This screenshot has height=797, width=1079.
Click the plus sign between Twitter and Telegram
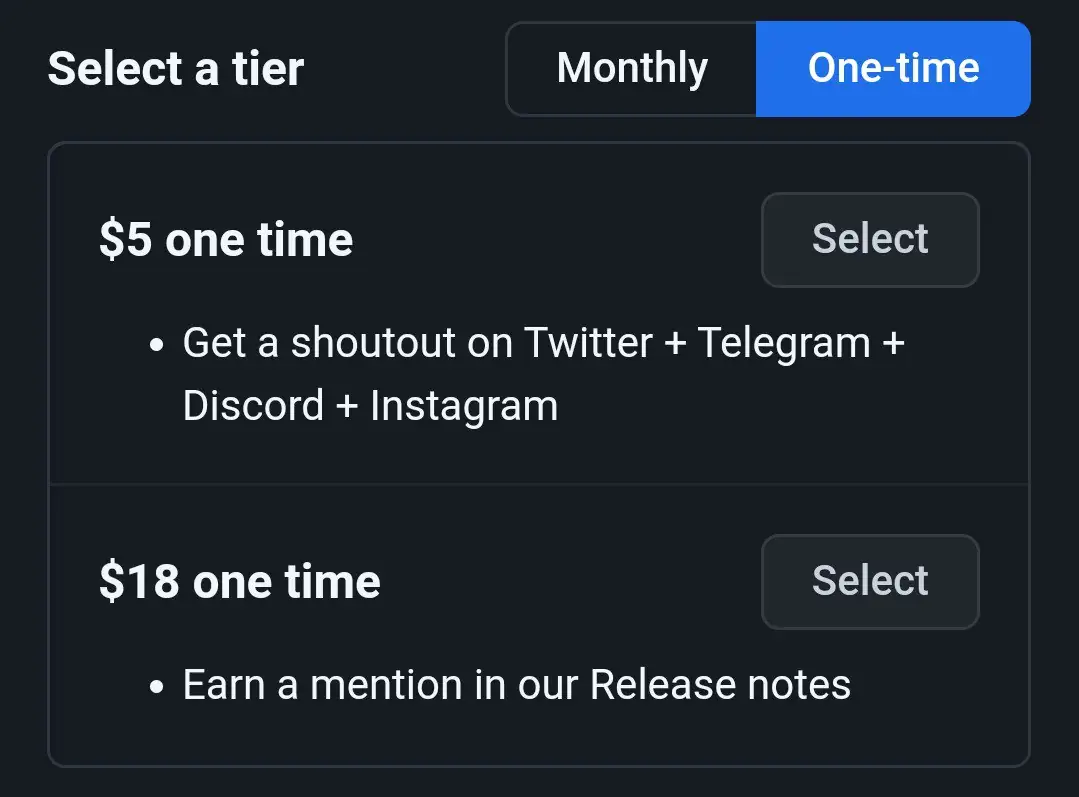click(x=675, y=343)
